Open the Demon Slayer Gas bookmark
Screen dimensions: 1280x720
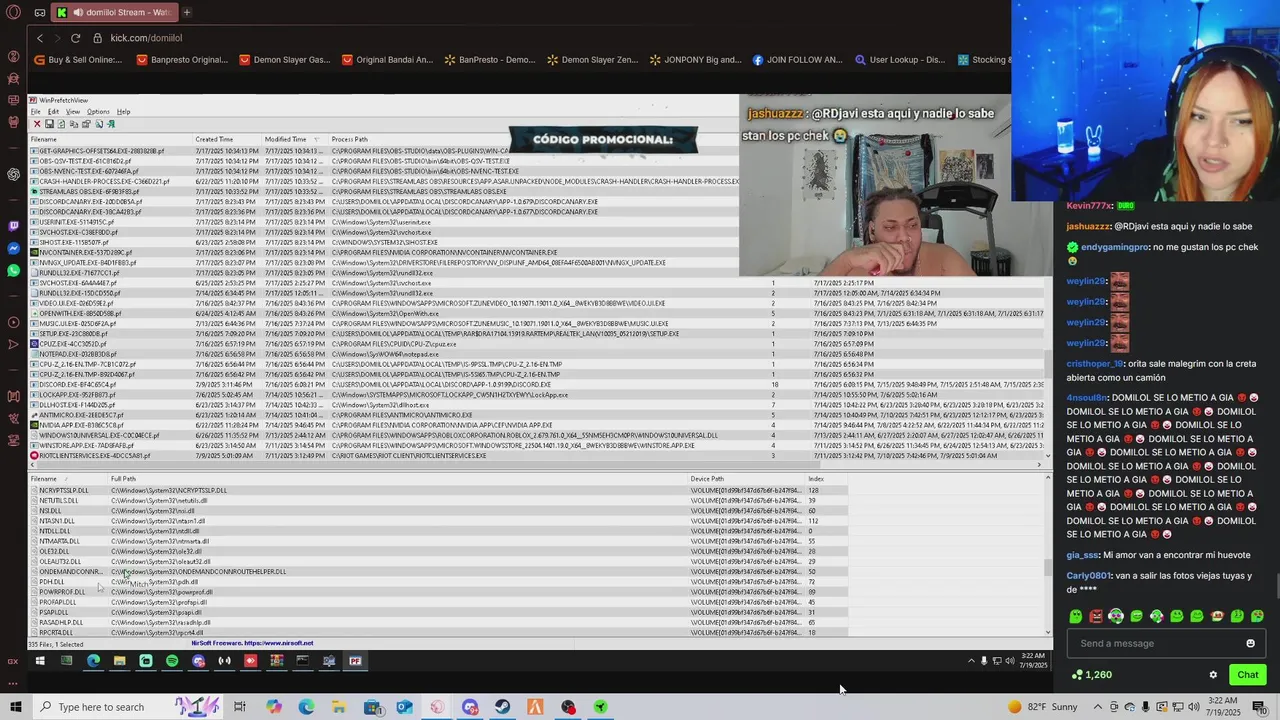point(285,60)
